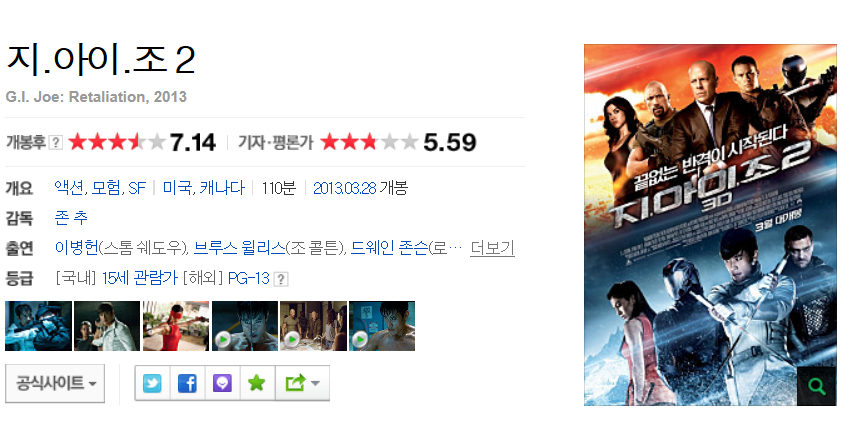Open the green share arrow dropdown

[x=302, y=383]
